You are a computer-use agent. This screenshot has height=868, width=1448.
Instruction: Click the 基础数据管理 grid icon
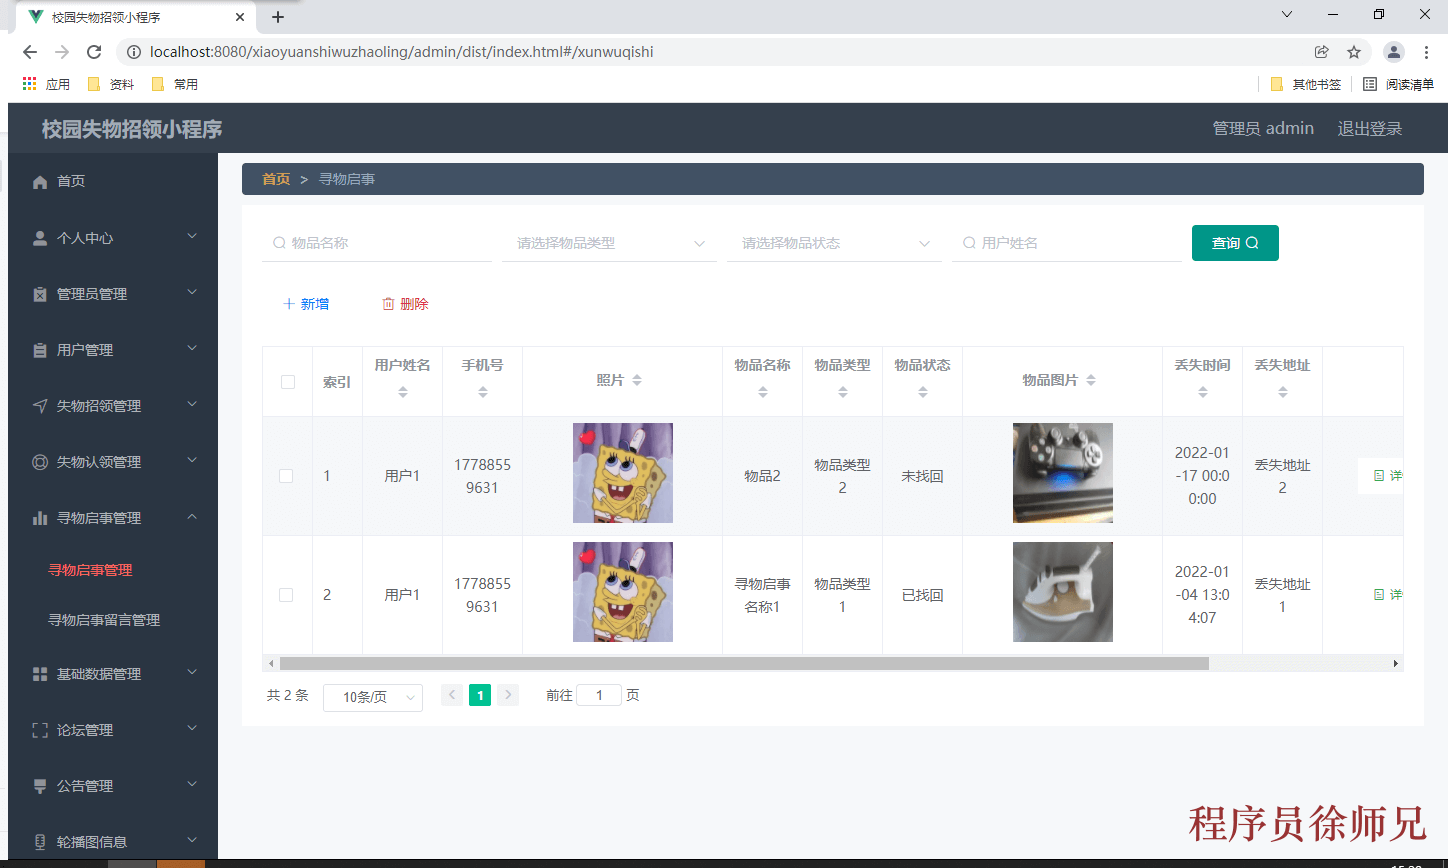point(40,674)
